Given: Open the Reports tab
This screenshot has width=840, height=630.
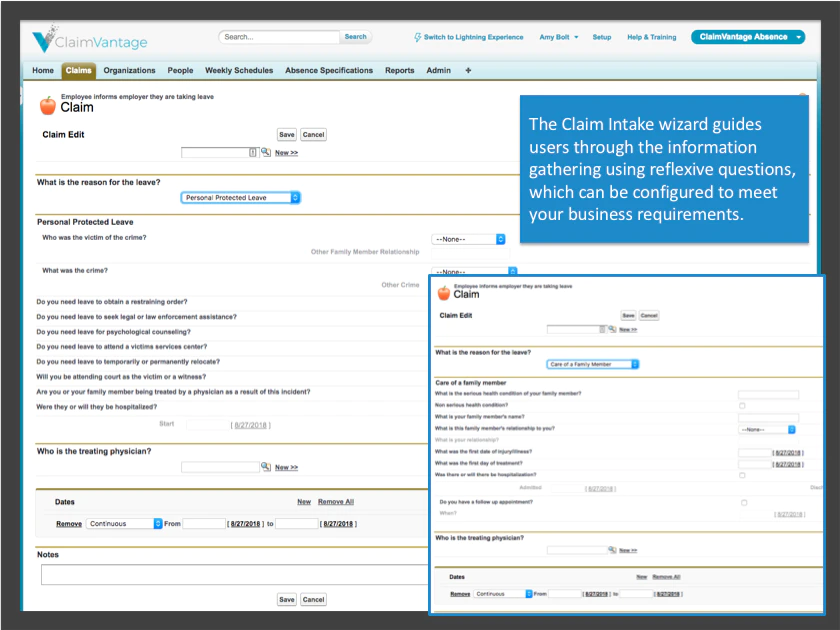Looking at the screenshot, I should (x=400, y=70).
